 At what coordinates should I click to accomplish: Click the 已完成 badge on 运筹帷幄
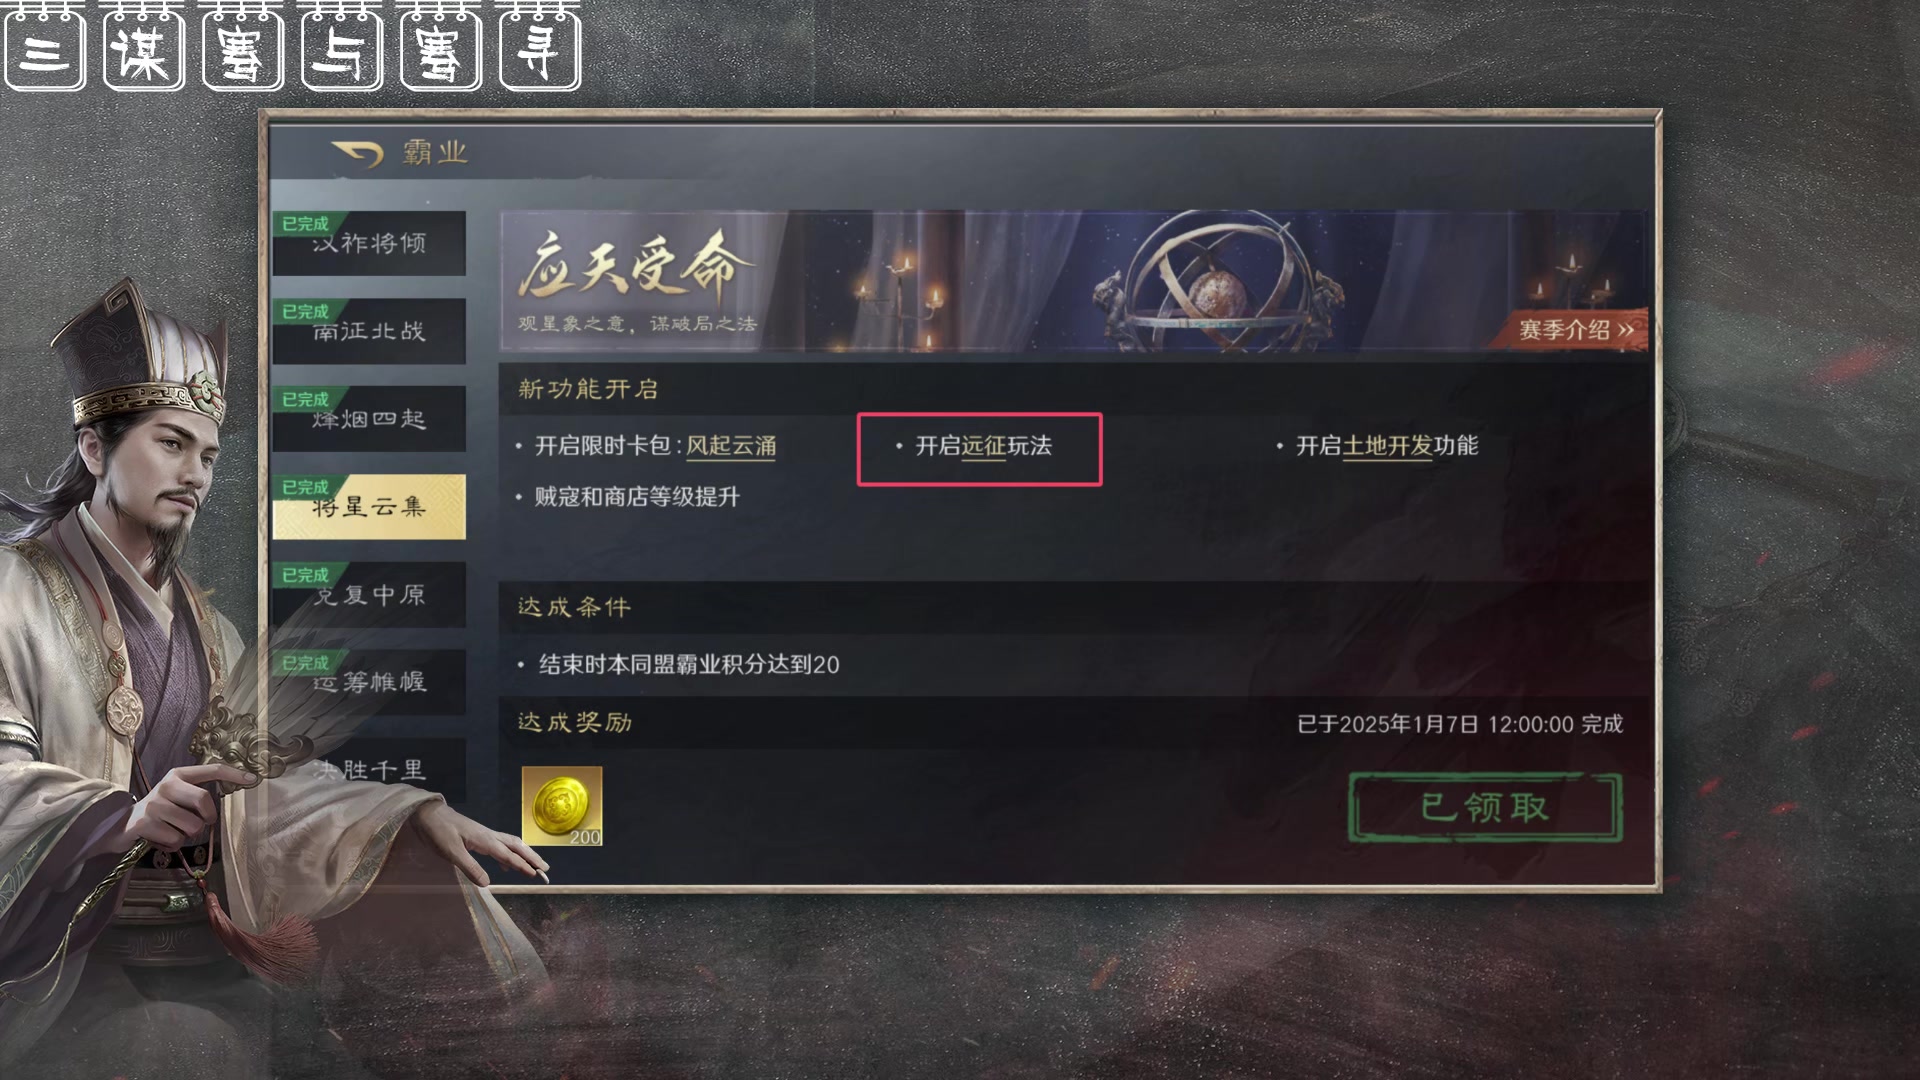305,663
